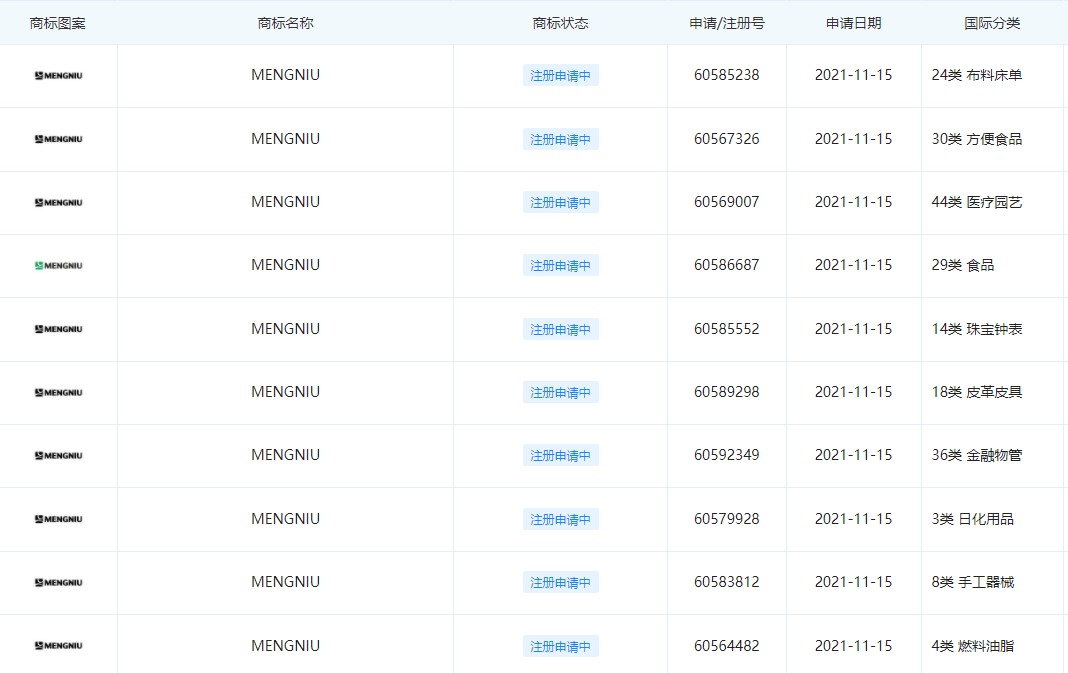Click date 2021-11-15 in row 60589298

(853, 392)
